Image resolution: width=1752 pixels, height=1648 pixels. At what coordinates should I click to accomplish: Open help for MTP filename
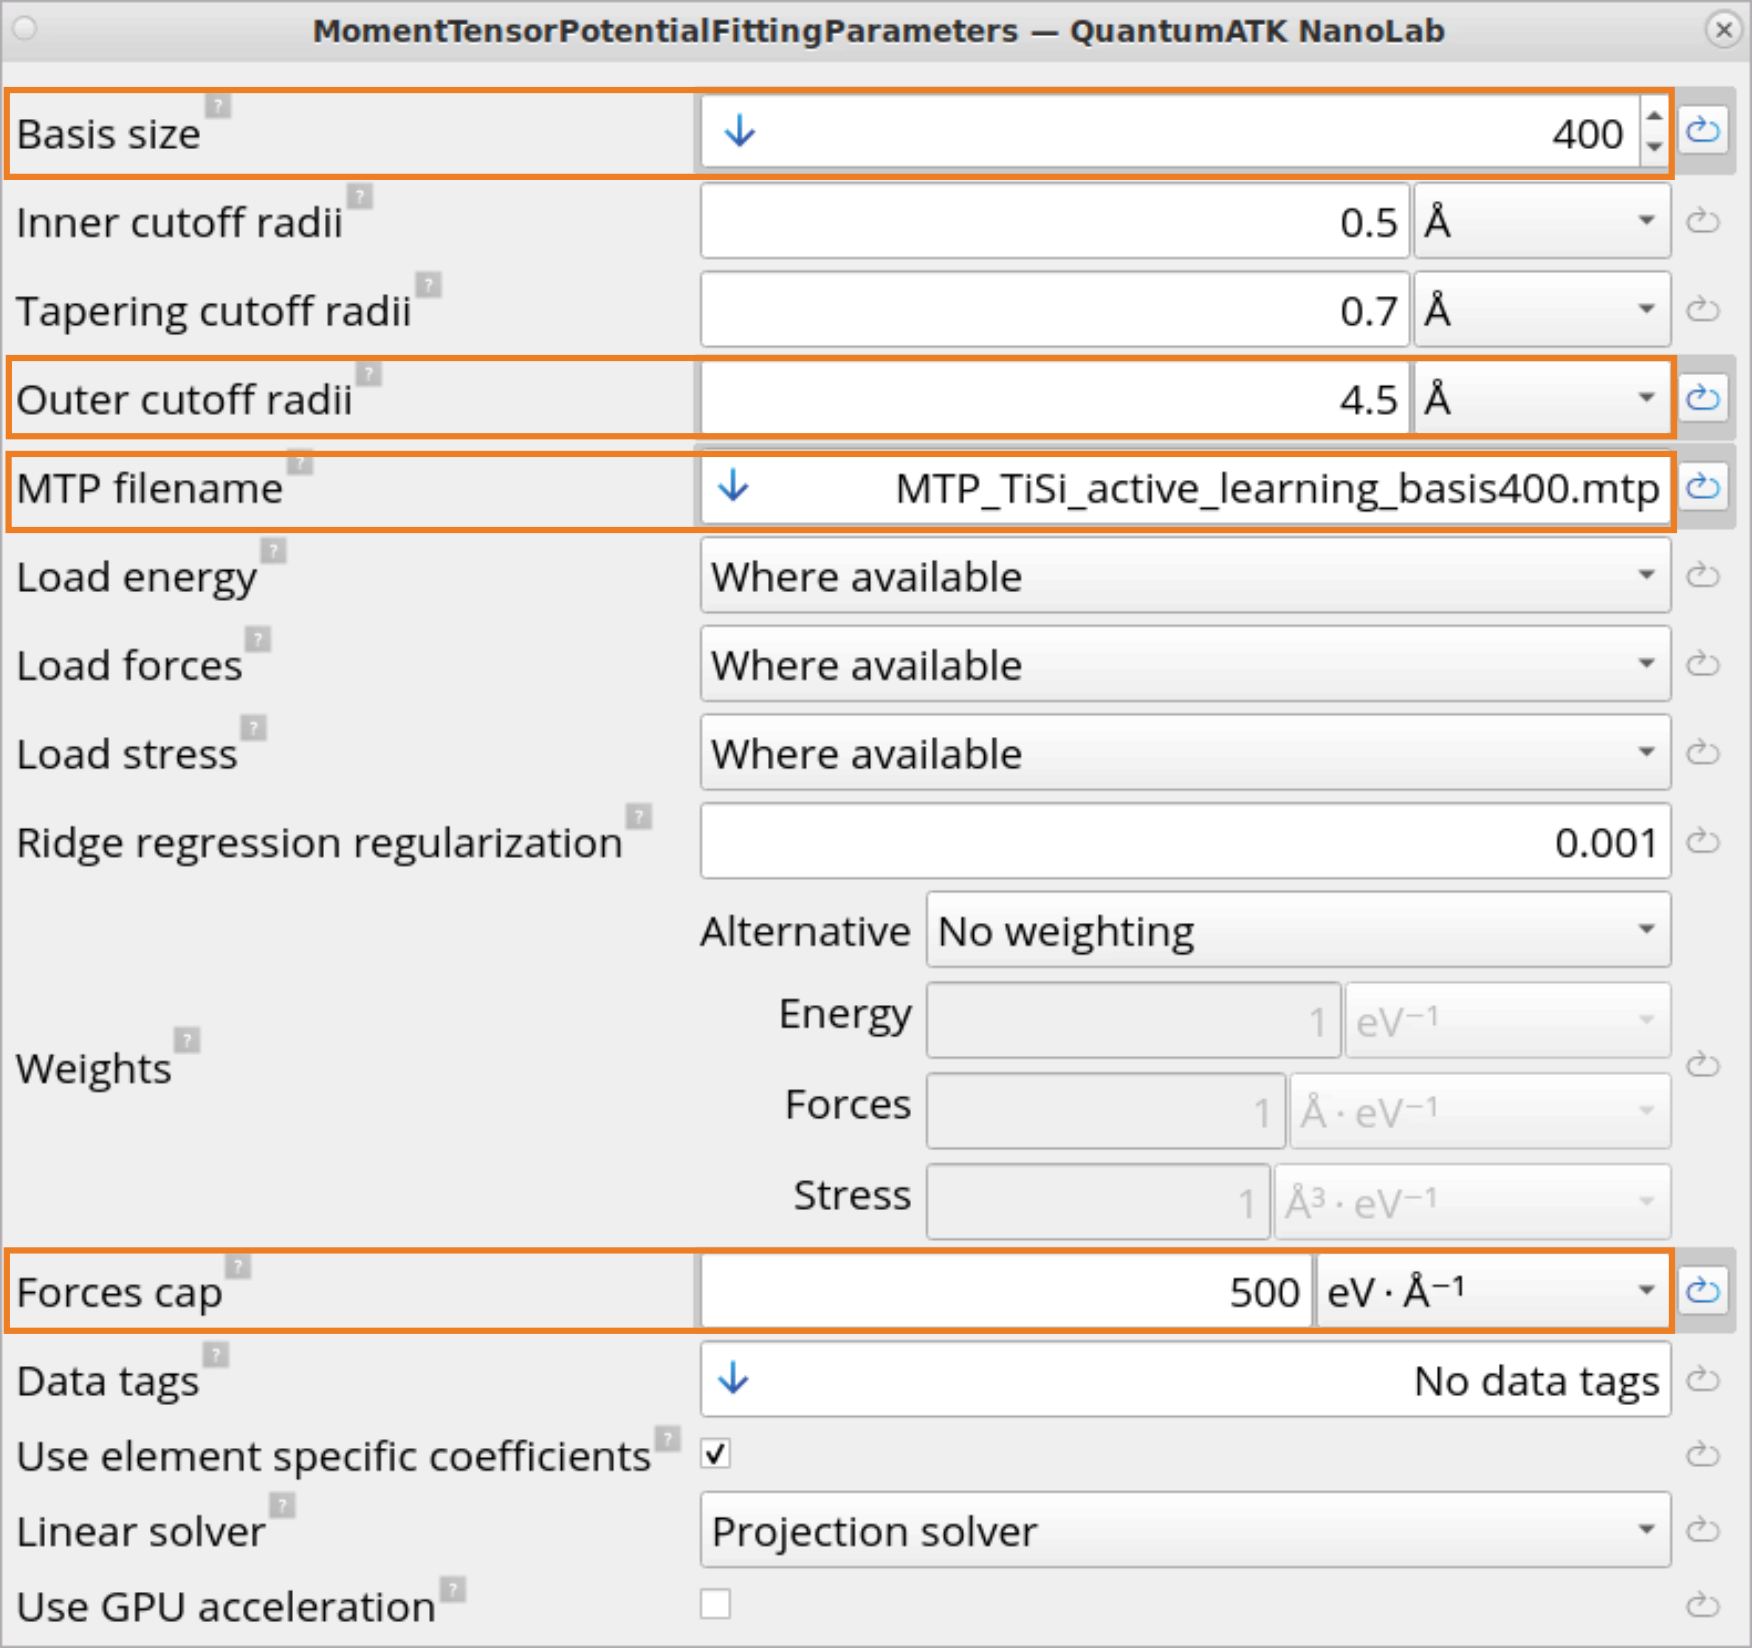[x=300, y=462]
